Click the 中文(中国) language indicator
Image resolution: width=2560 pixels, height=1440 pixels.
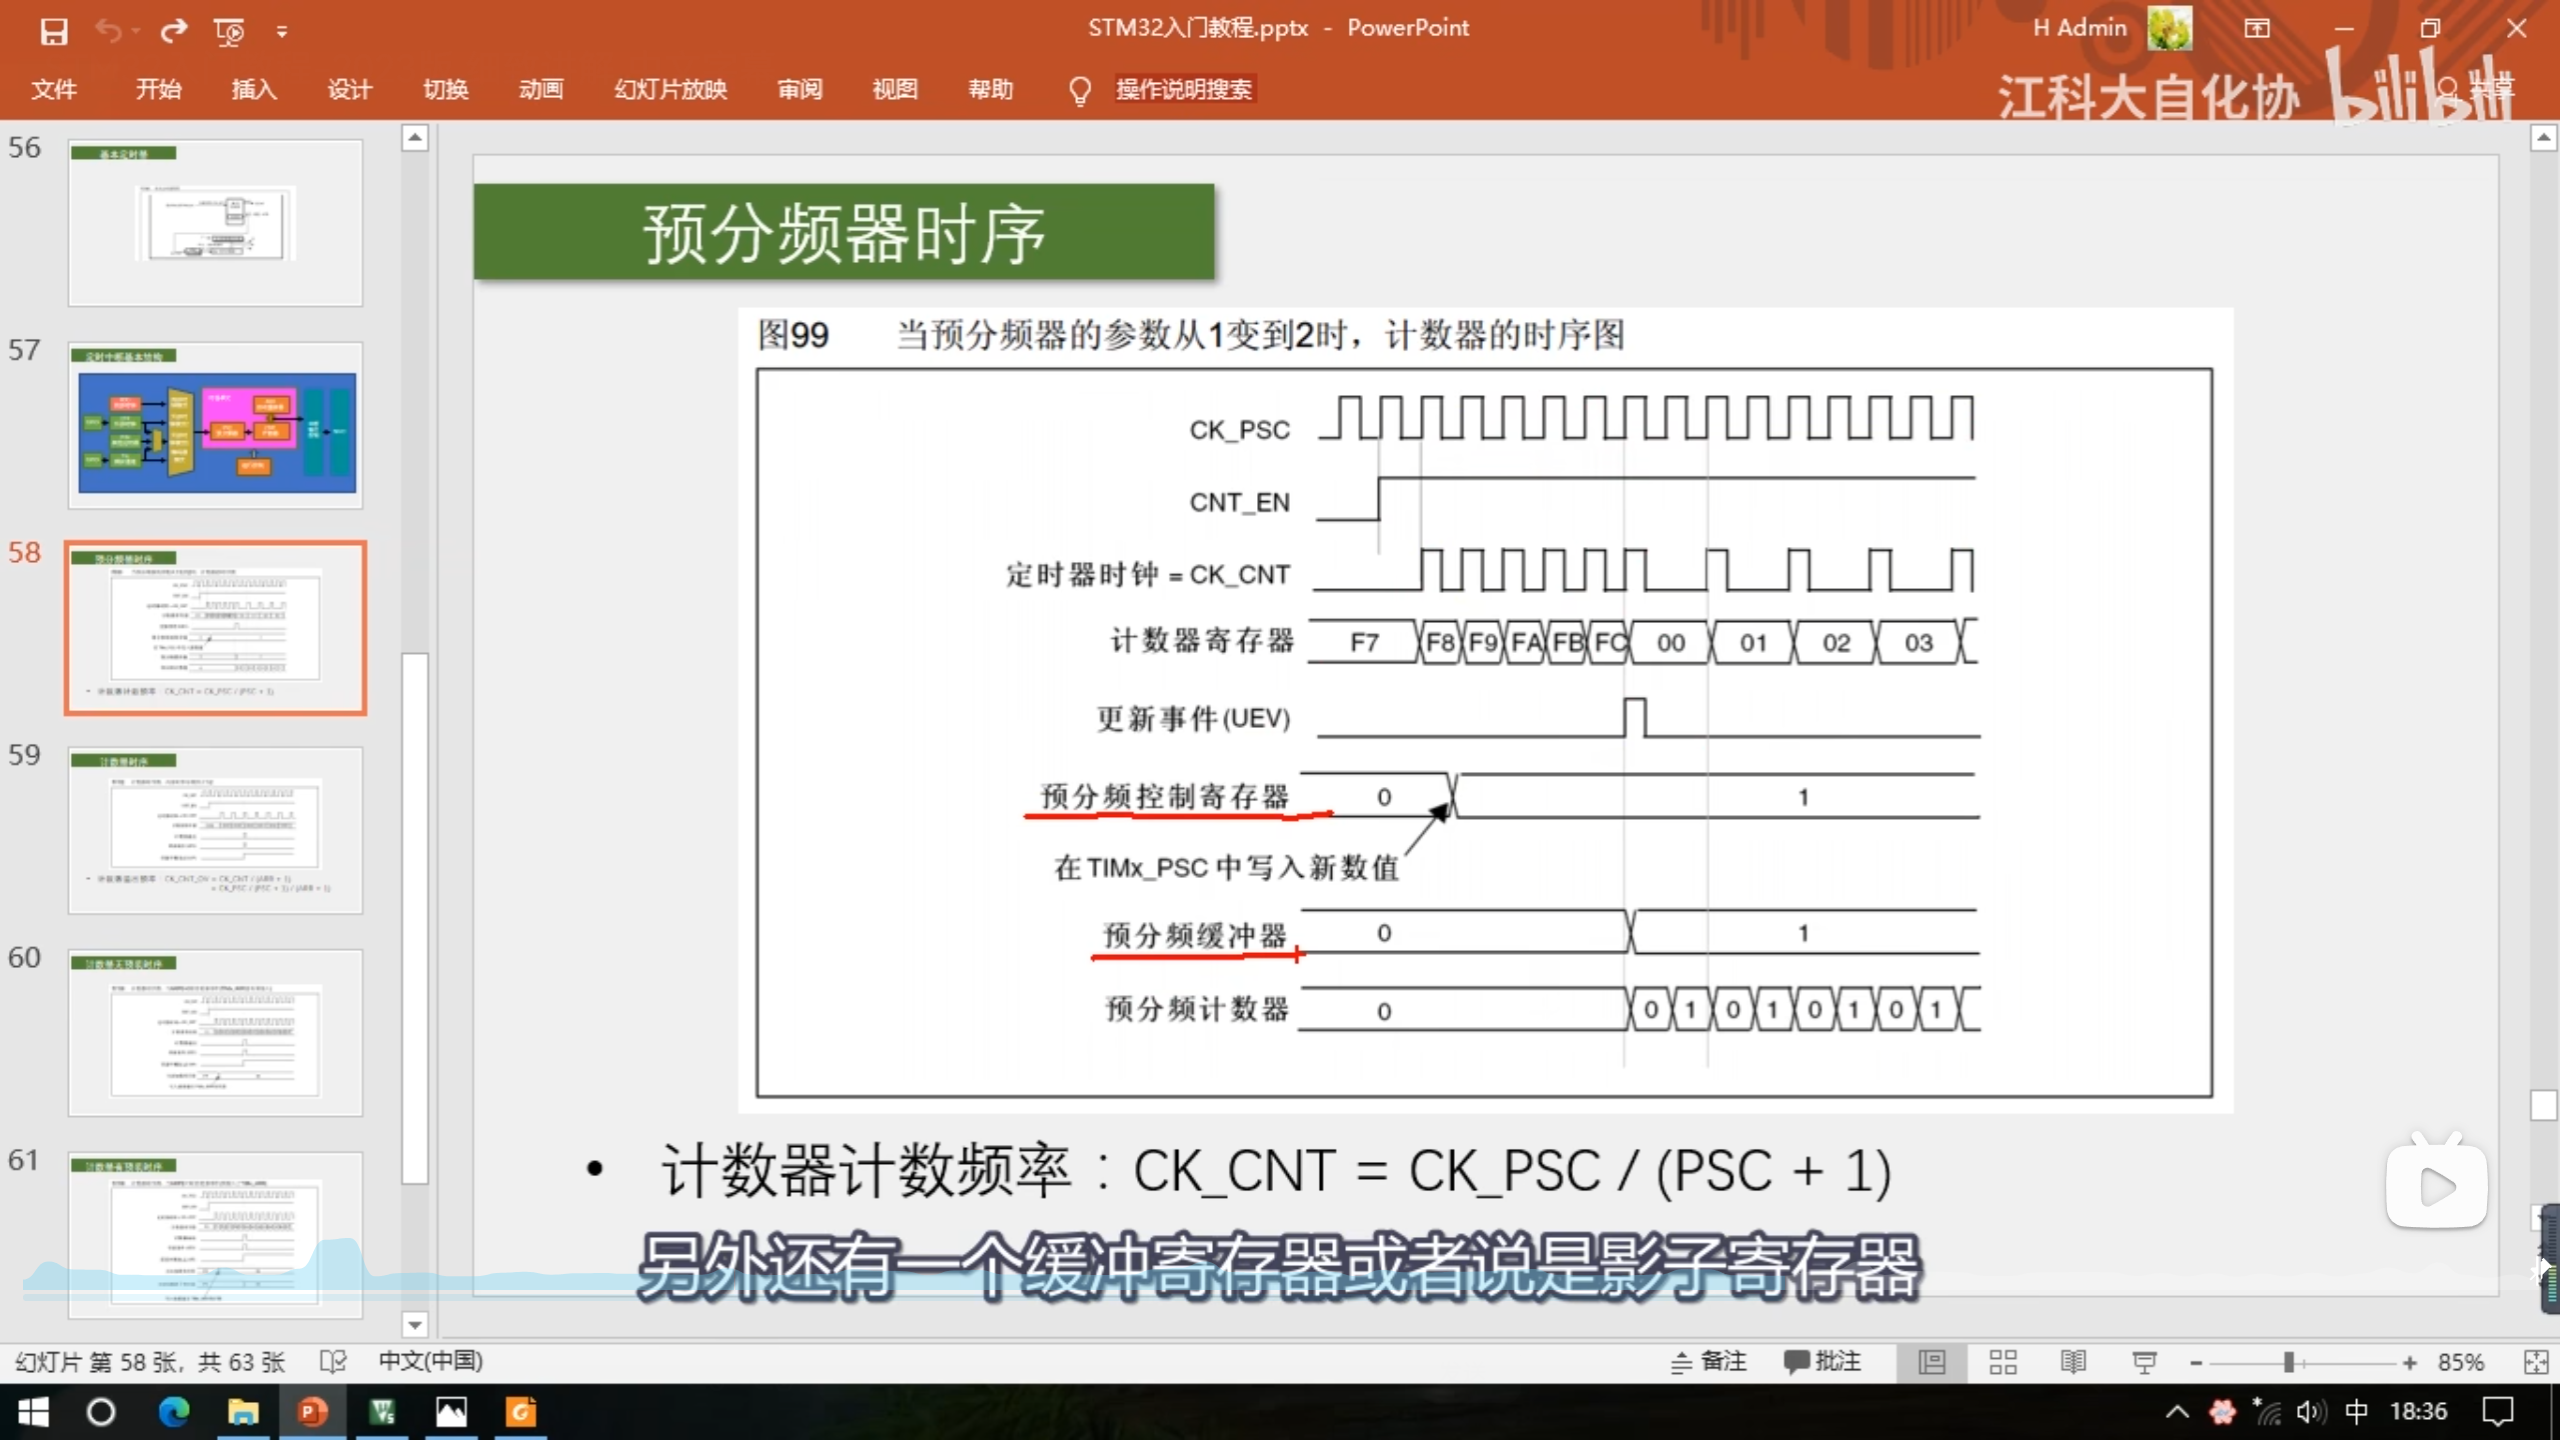click(430, 1362)
